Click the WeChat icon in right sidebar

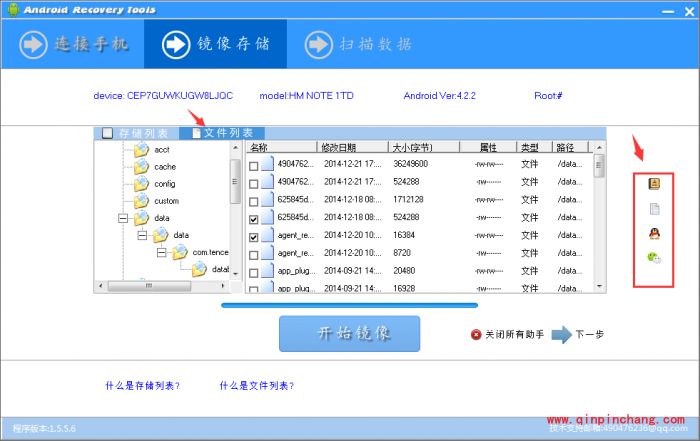click(x=655, y=258)
